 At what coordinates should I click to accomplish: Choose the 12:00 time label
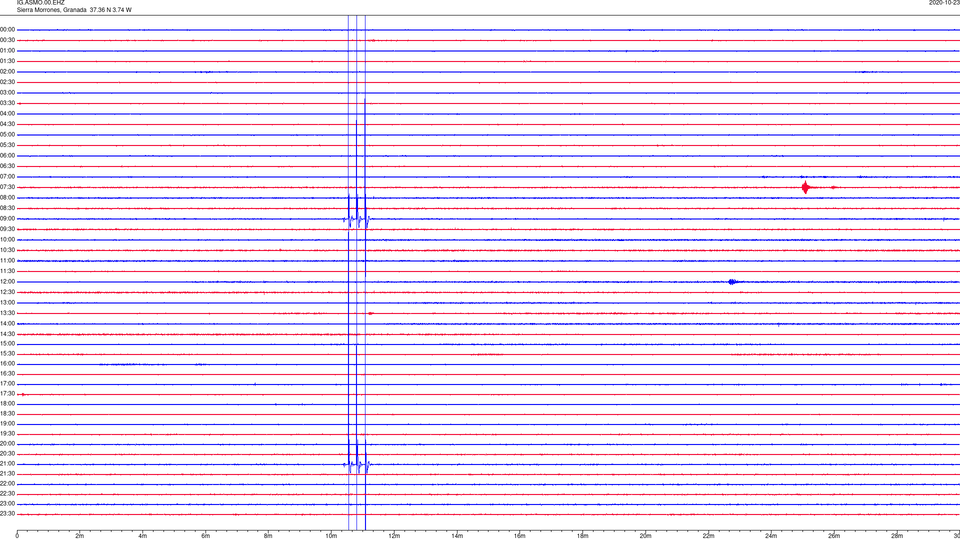(7, 282)
